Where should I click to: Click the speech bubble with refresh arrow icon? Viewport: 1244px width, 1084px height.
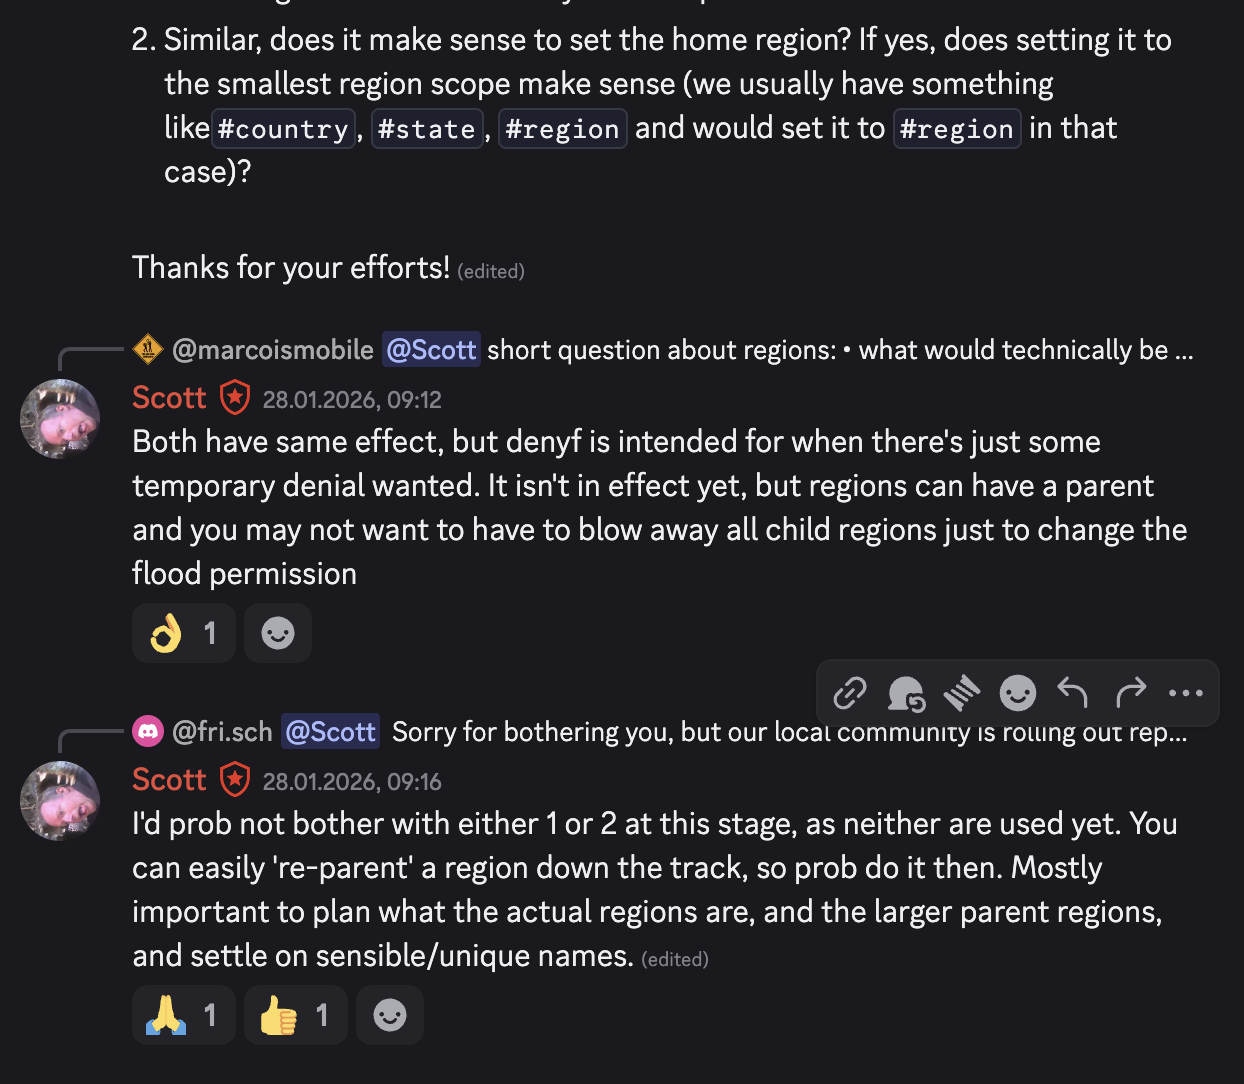[906, 692]
